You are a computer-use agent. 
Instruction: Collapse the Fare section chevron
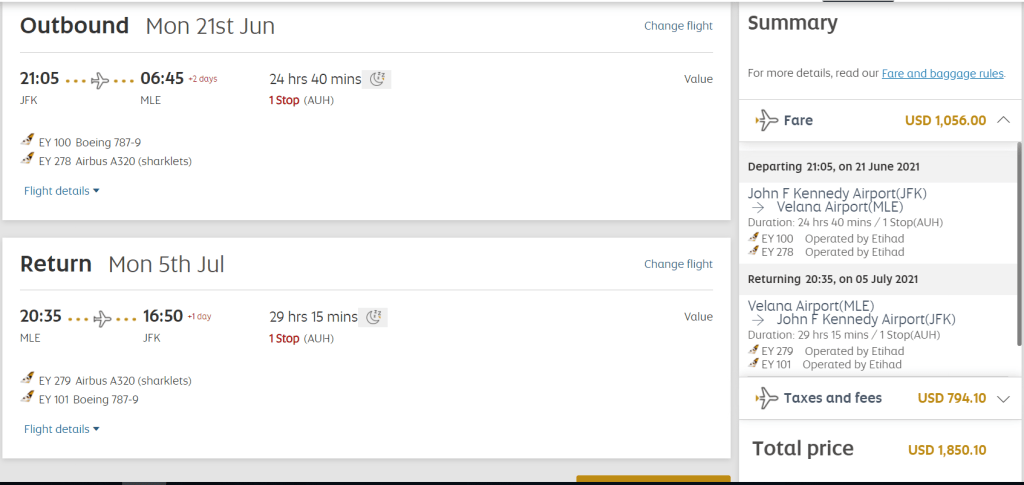(1004, 120)
